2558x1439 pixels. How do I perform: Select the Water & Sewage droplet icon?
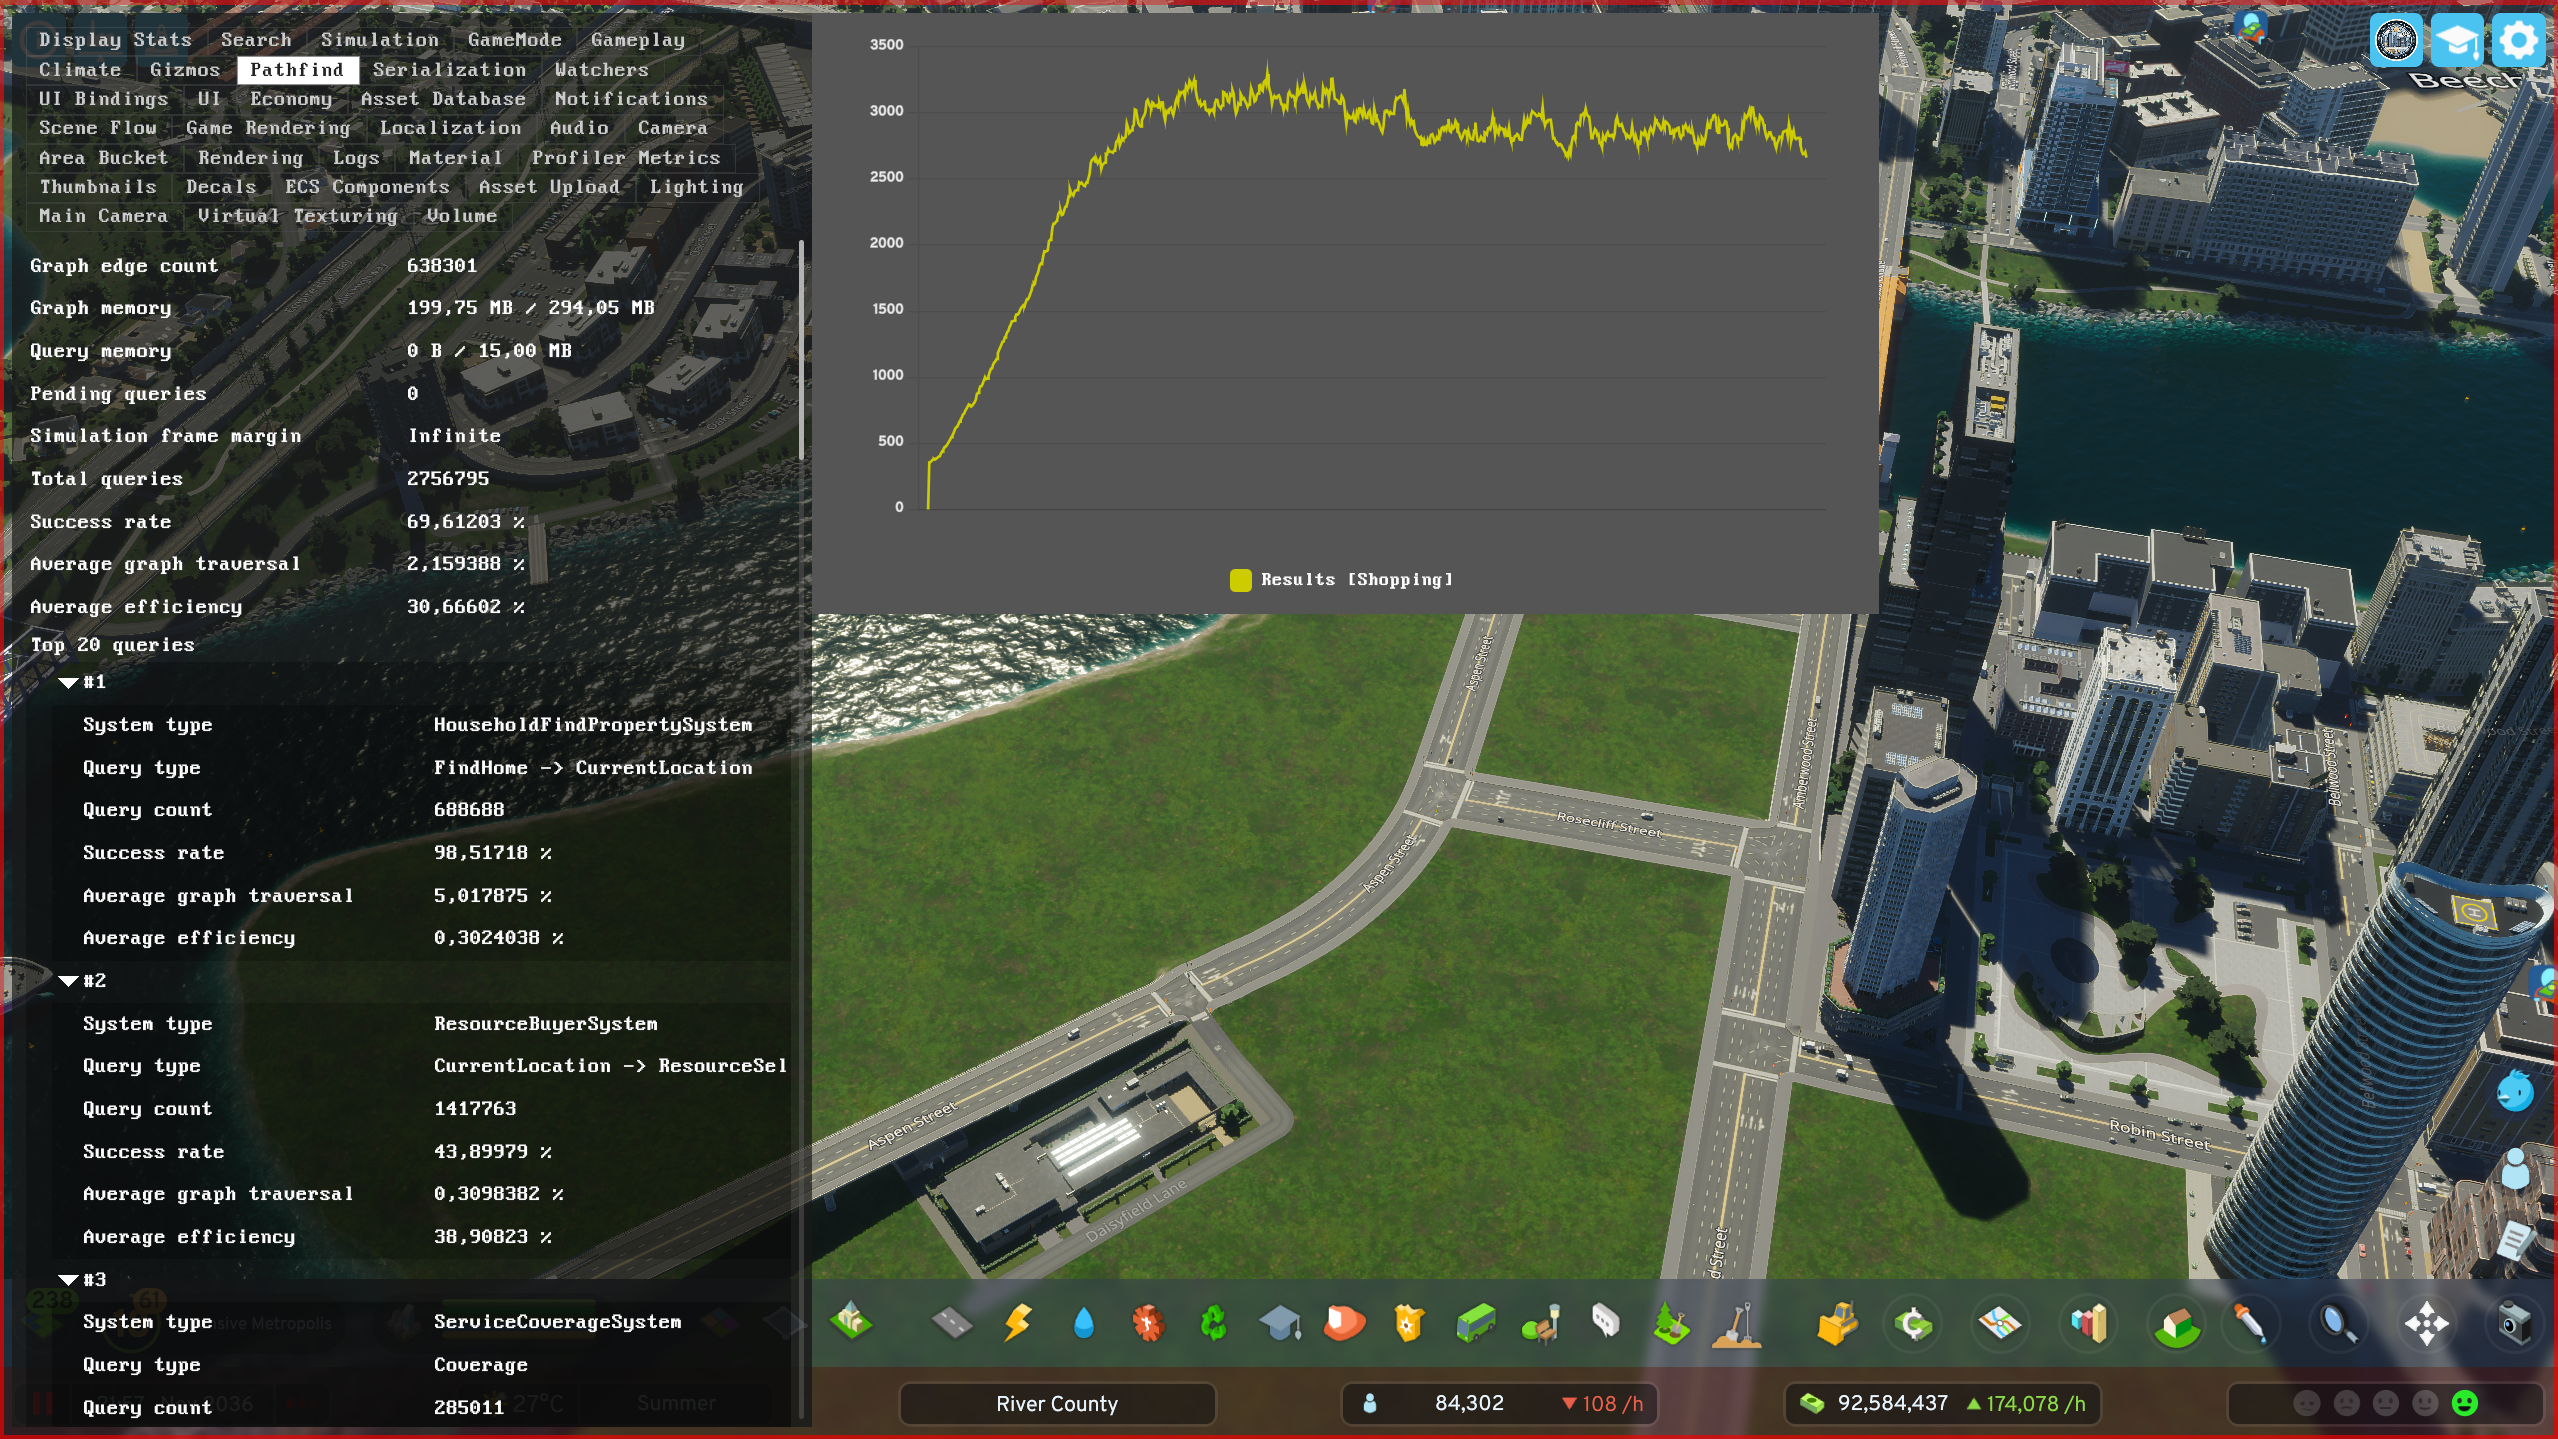click(x=1083, y=1323)
